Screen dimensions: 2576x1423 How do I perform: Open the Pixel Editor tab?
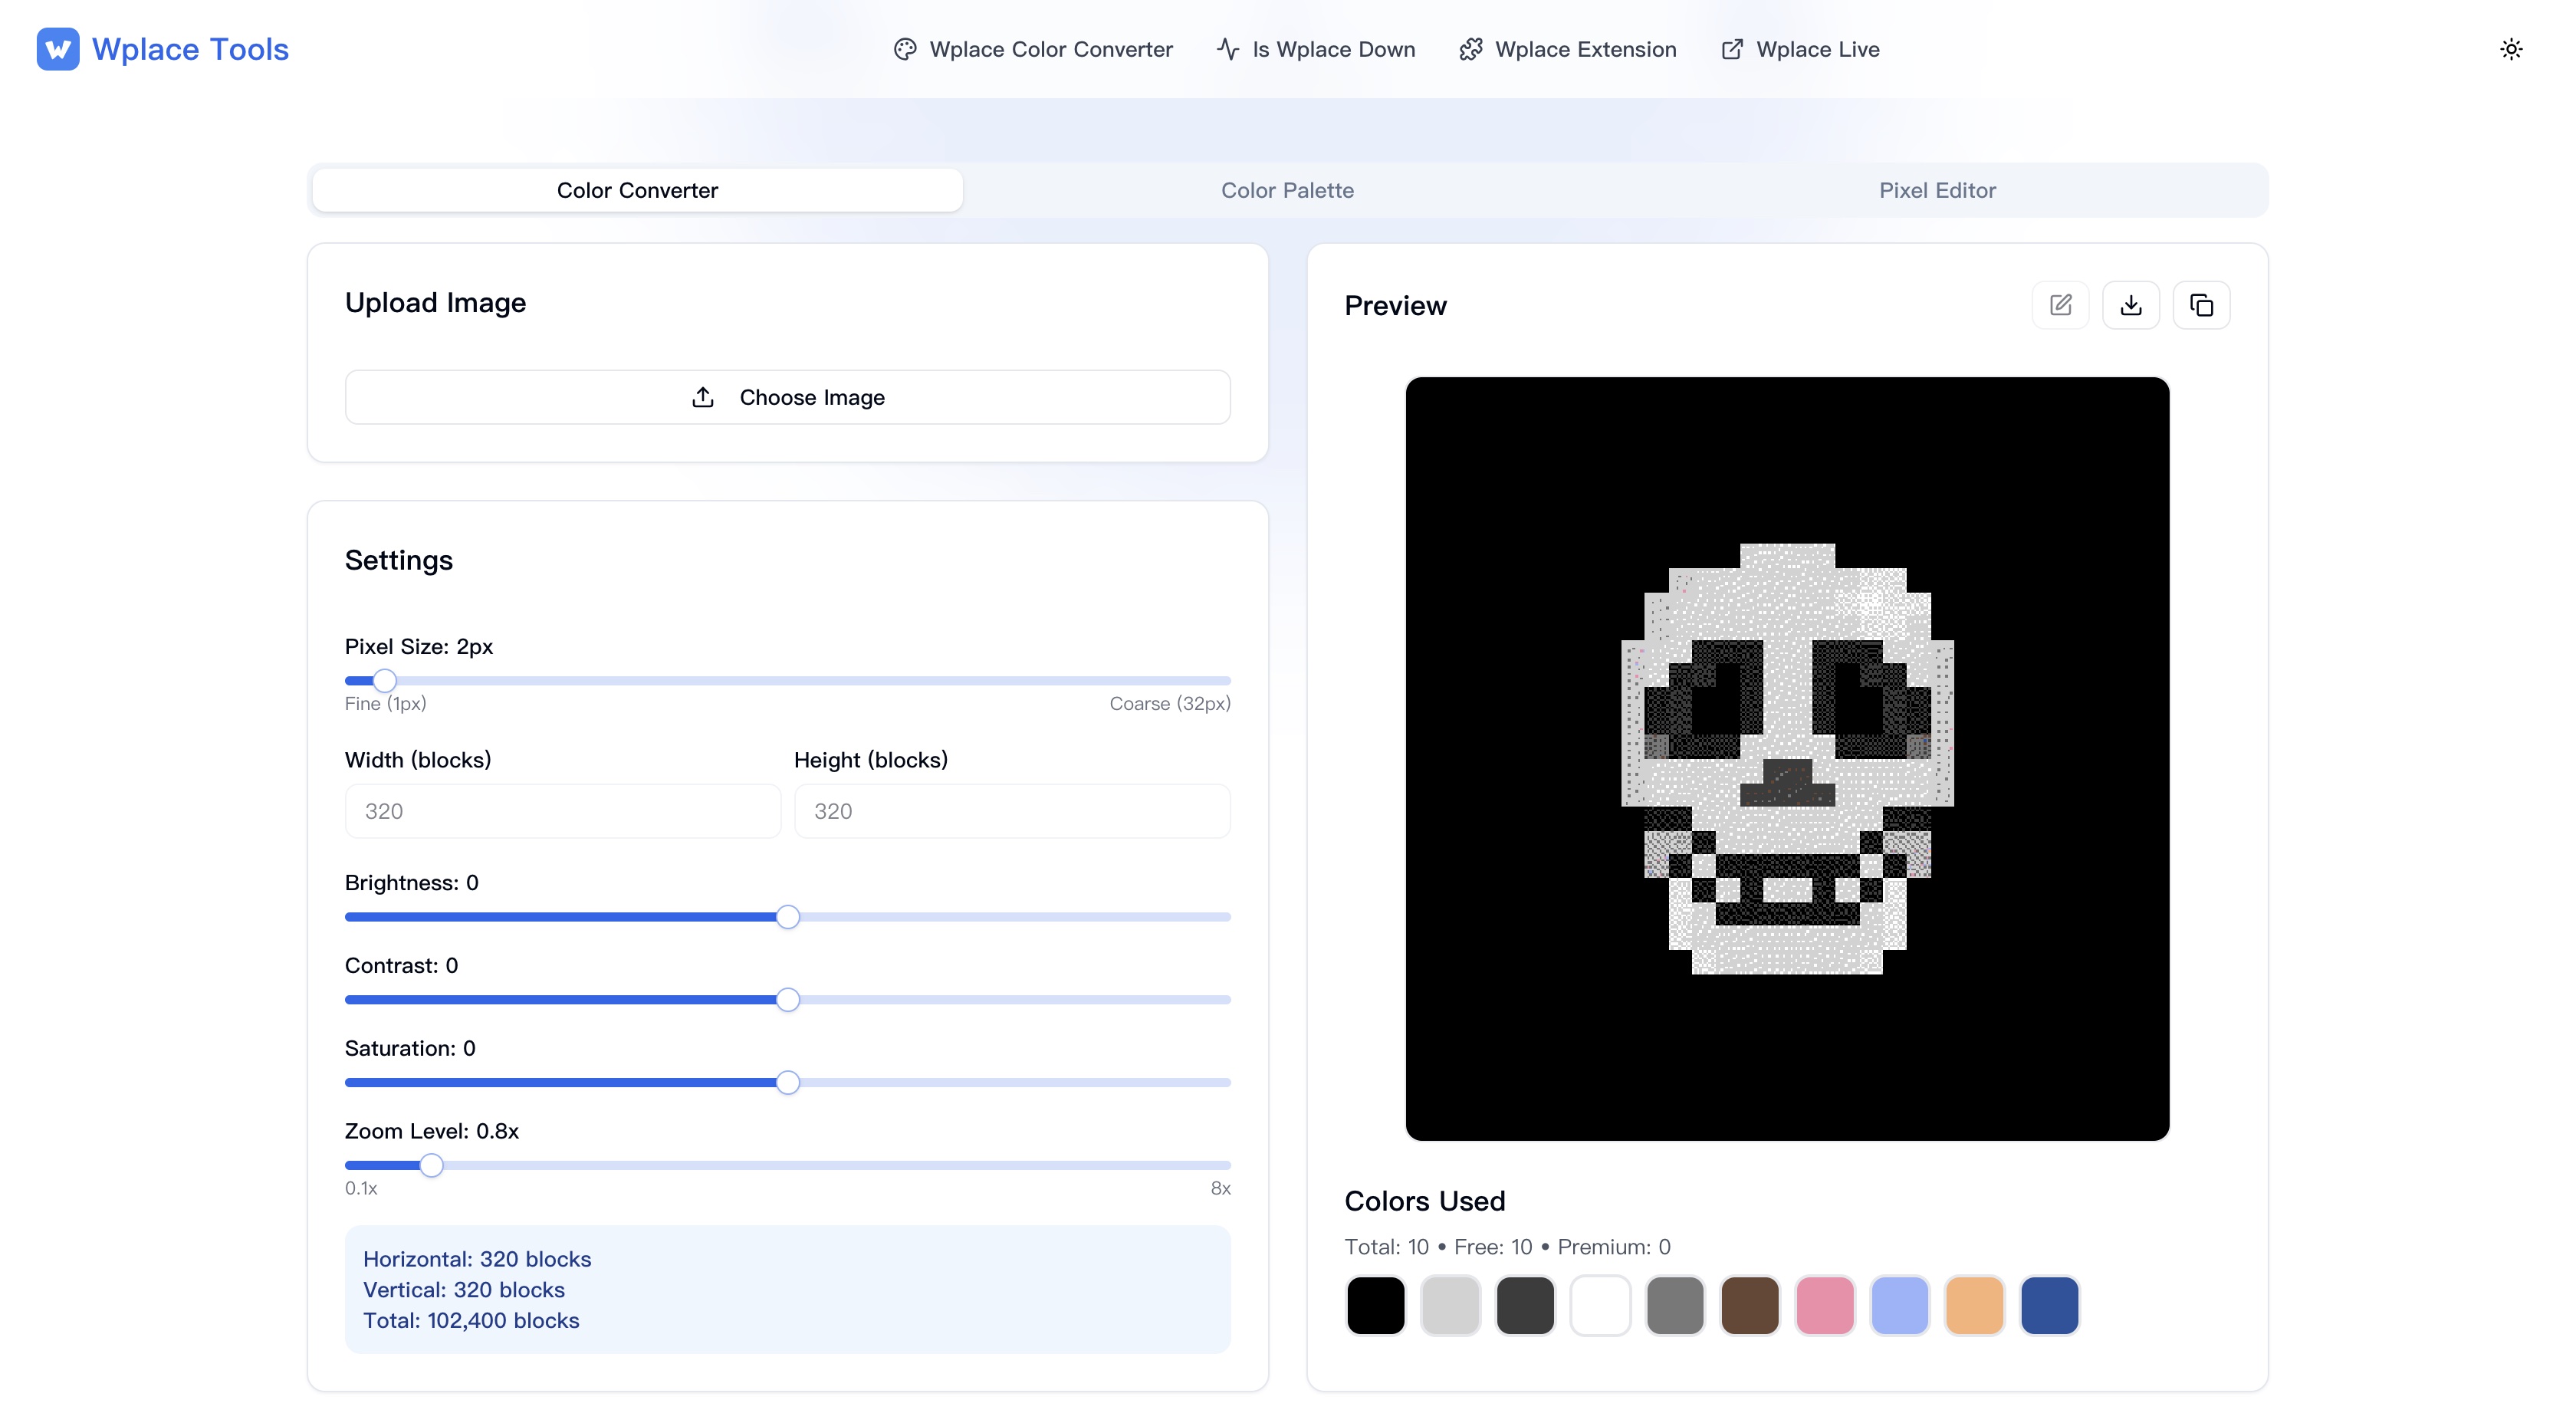point(1937,190)
